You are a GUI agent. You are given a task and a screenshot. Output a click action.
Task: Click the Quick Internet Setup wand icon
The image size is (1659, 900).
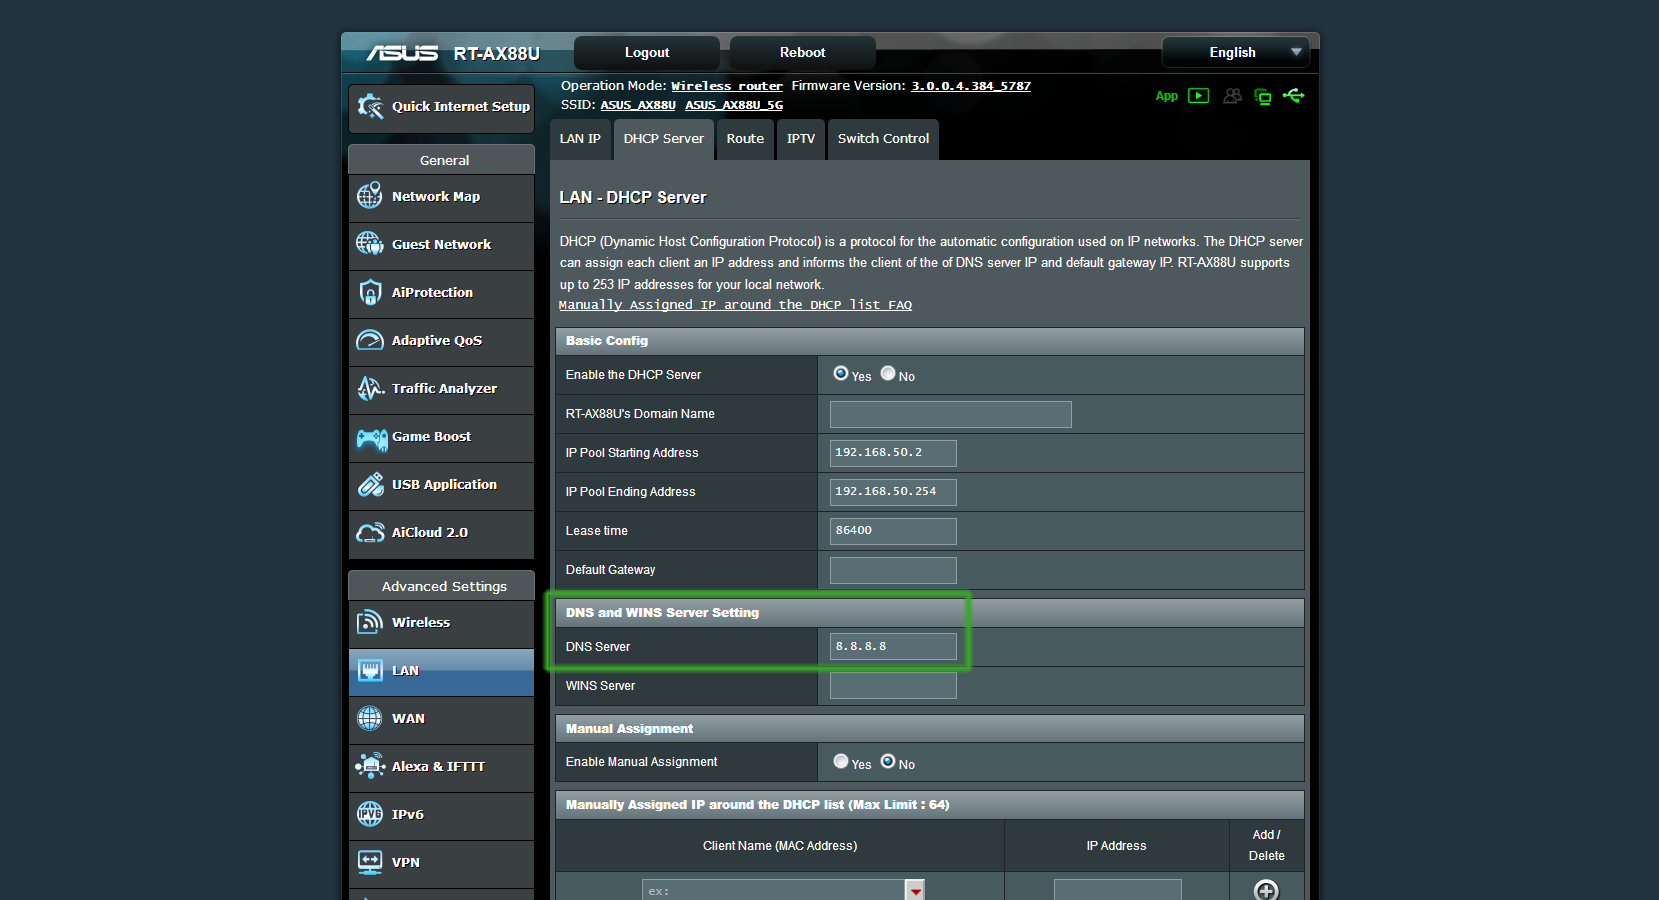pyautogui.click(x=370, y=107)
